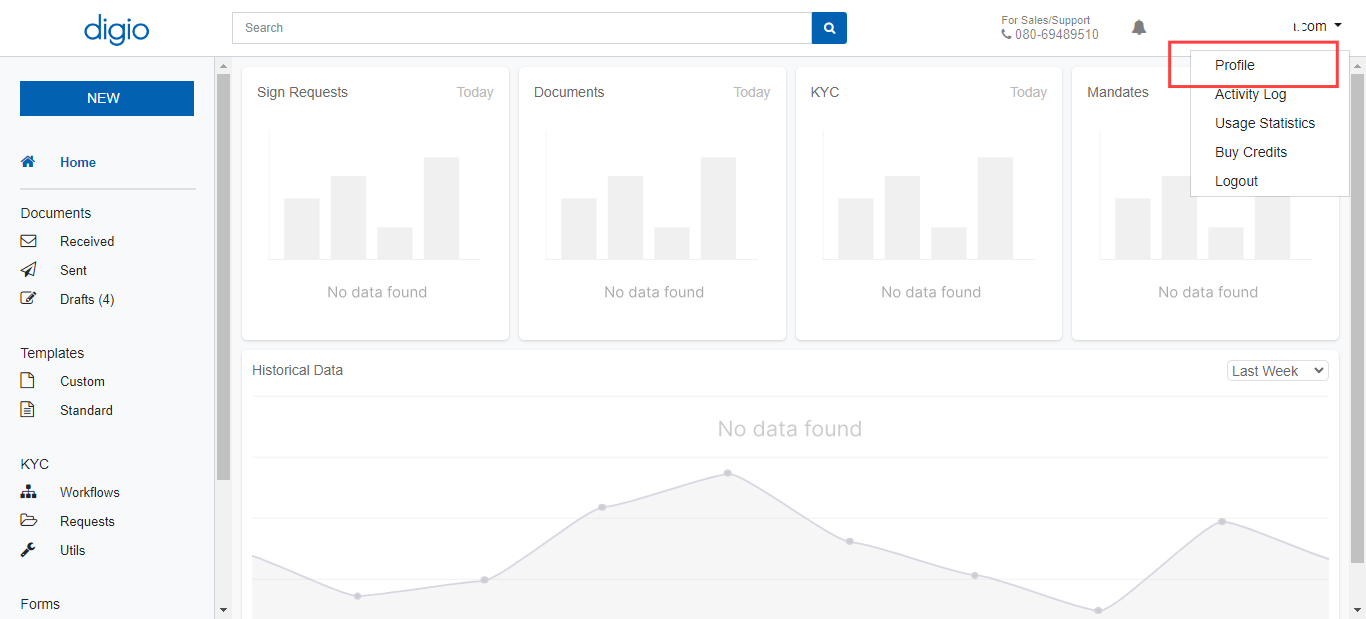1366x619 pixels.
Task: Click the search magnifier button
Action: click(829, 27)
